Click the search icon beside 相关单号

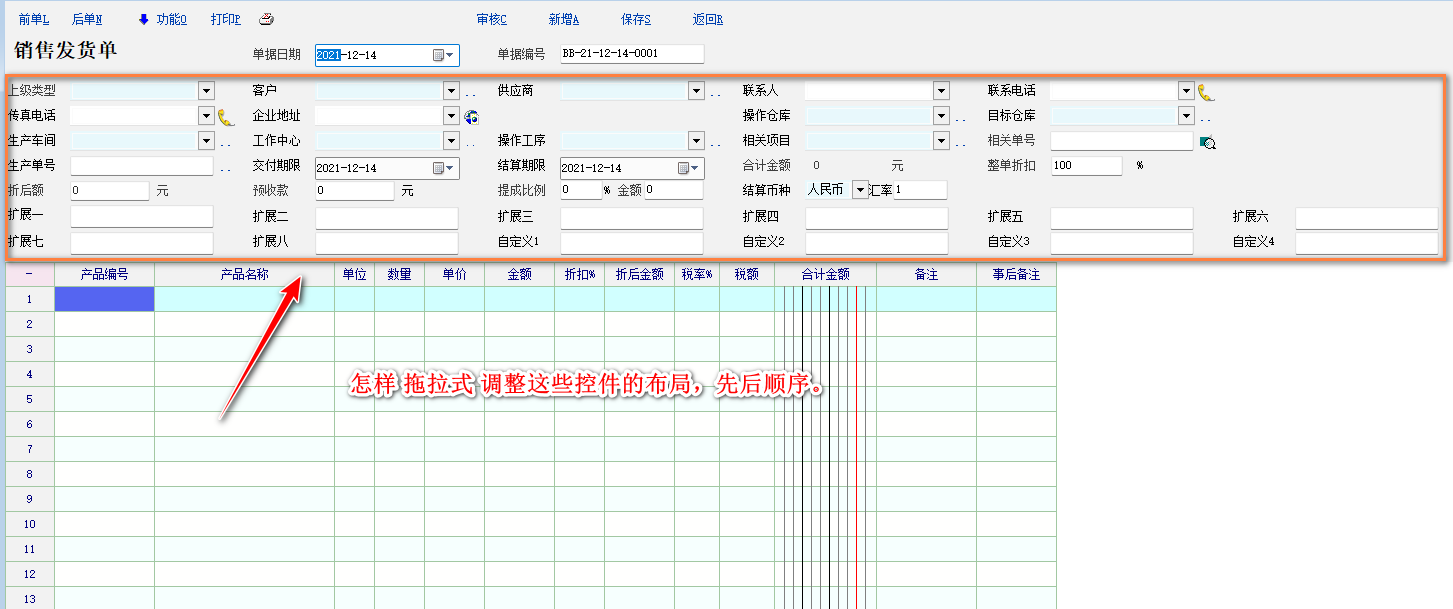pyautogui.click(x=1207, y=142)
